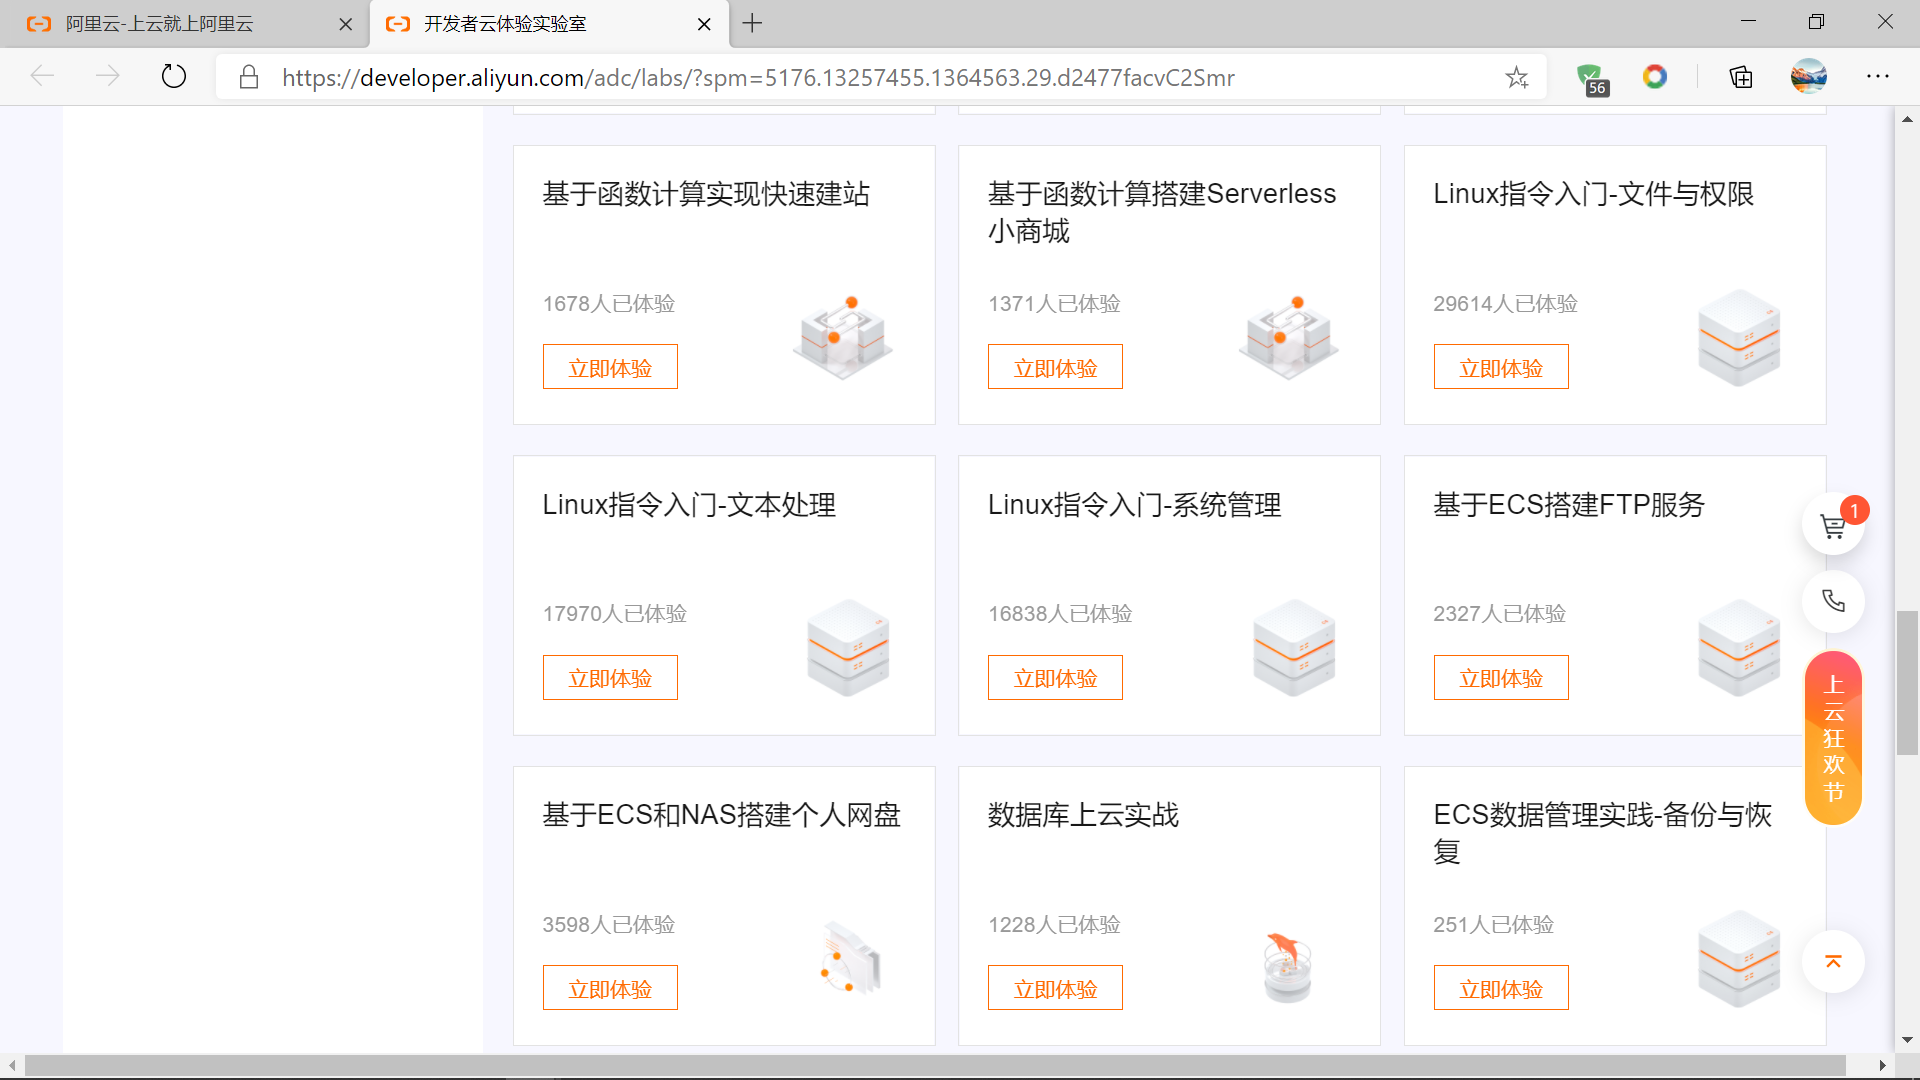Click the vertical scrollbar thumb
This screenshot has width=1920, height=1080.
1907,683
